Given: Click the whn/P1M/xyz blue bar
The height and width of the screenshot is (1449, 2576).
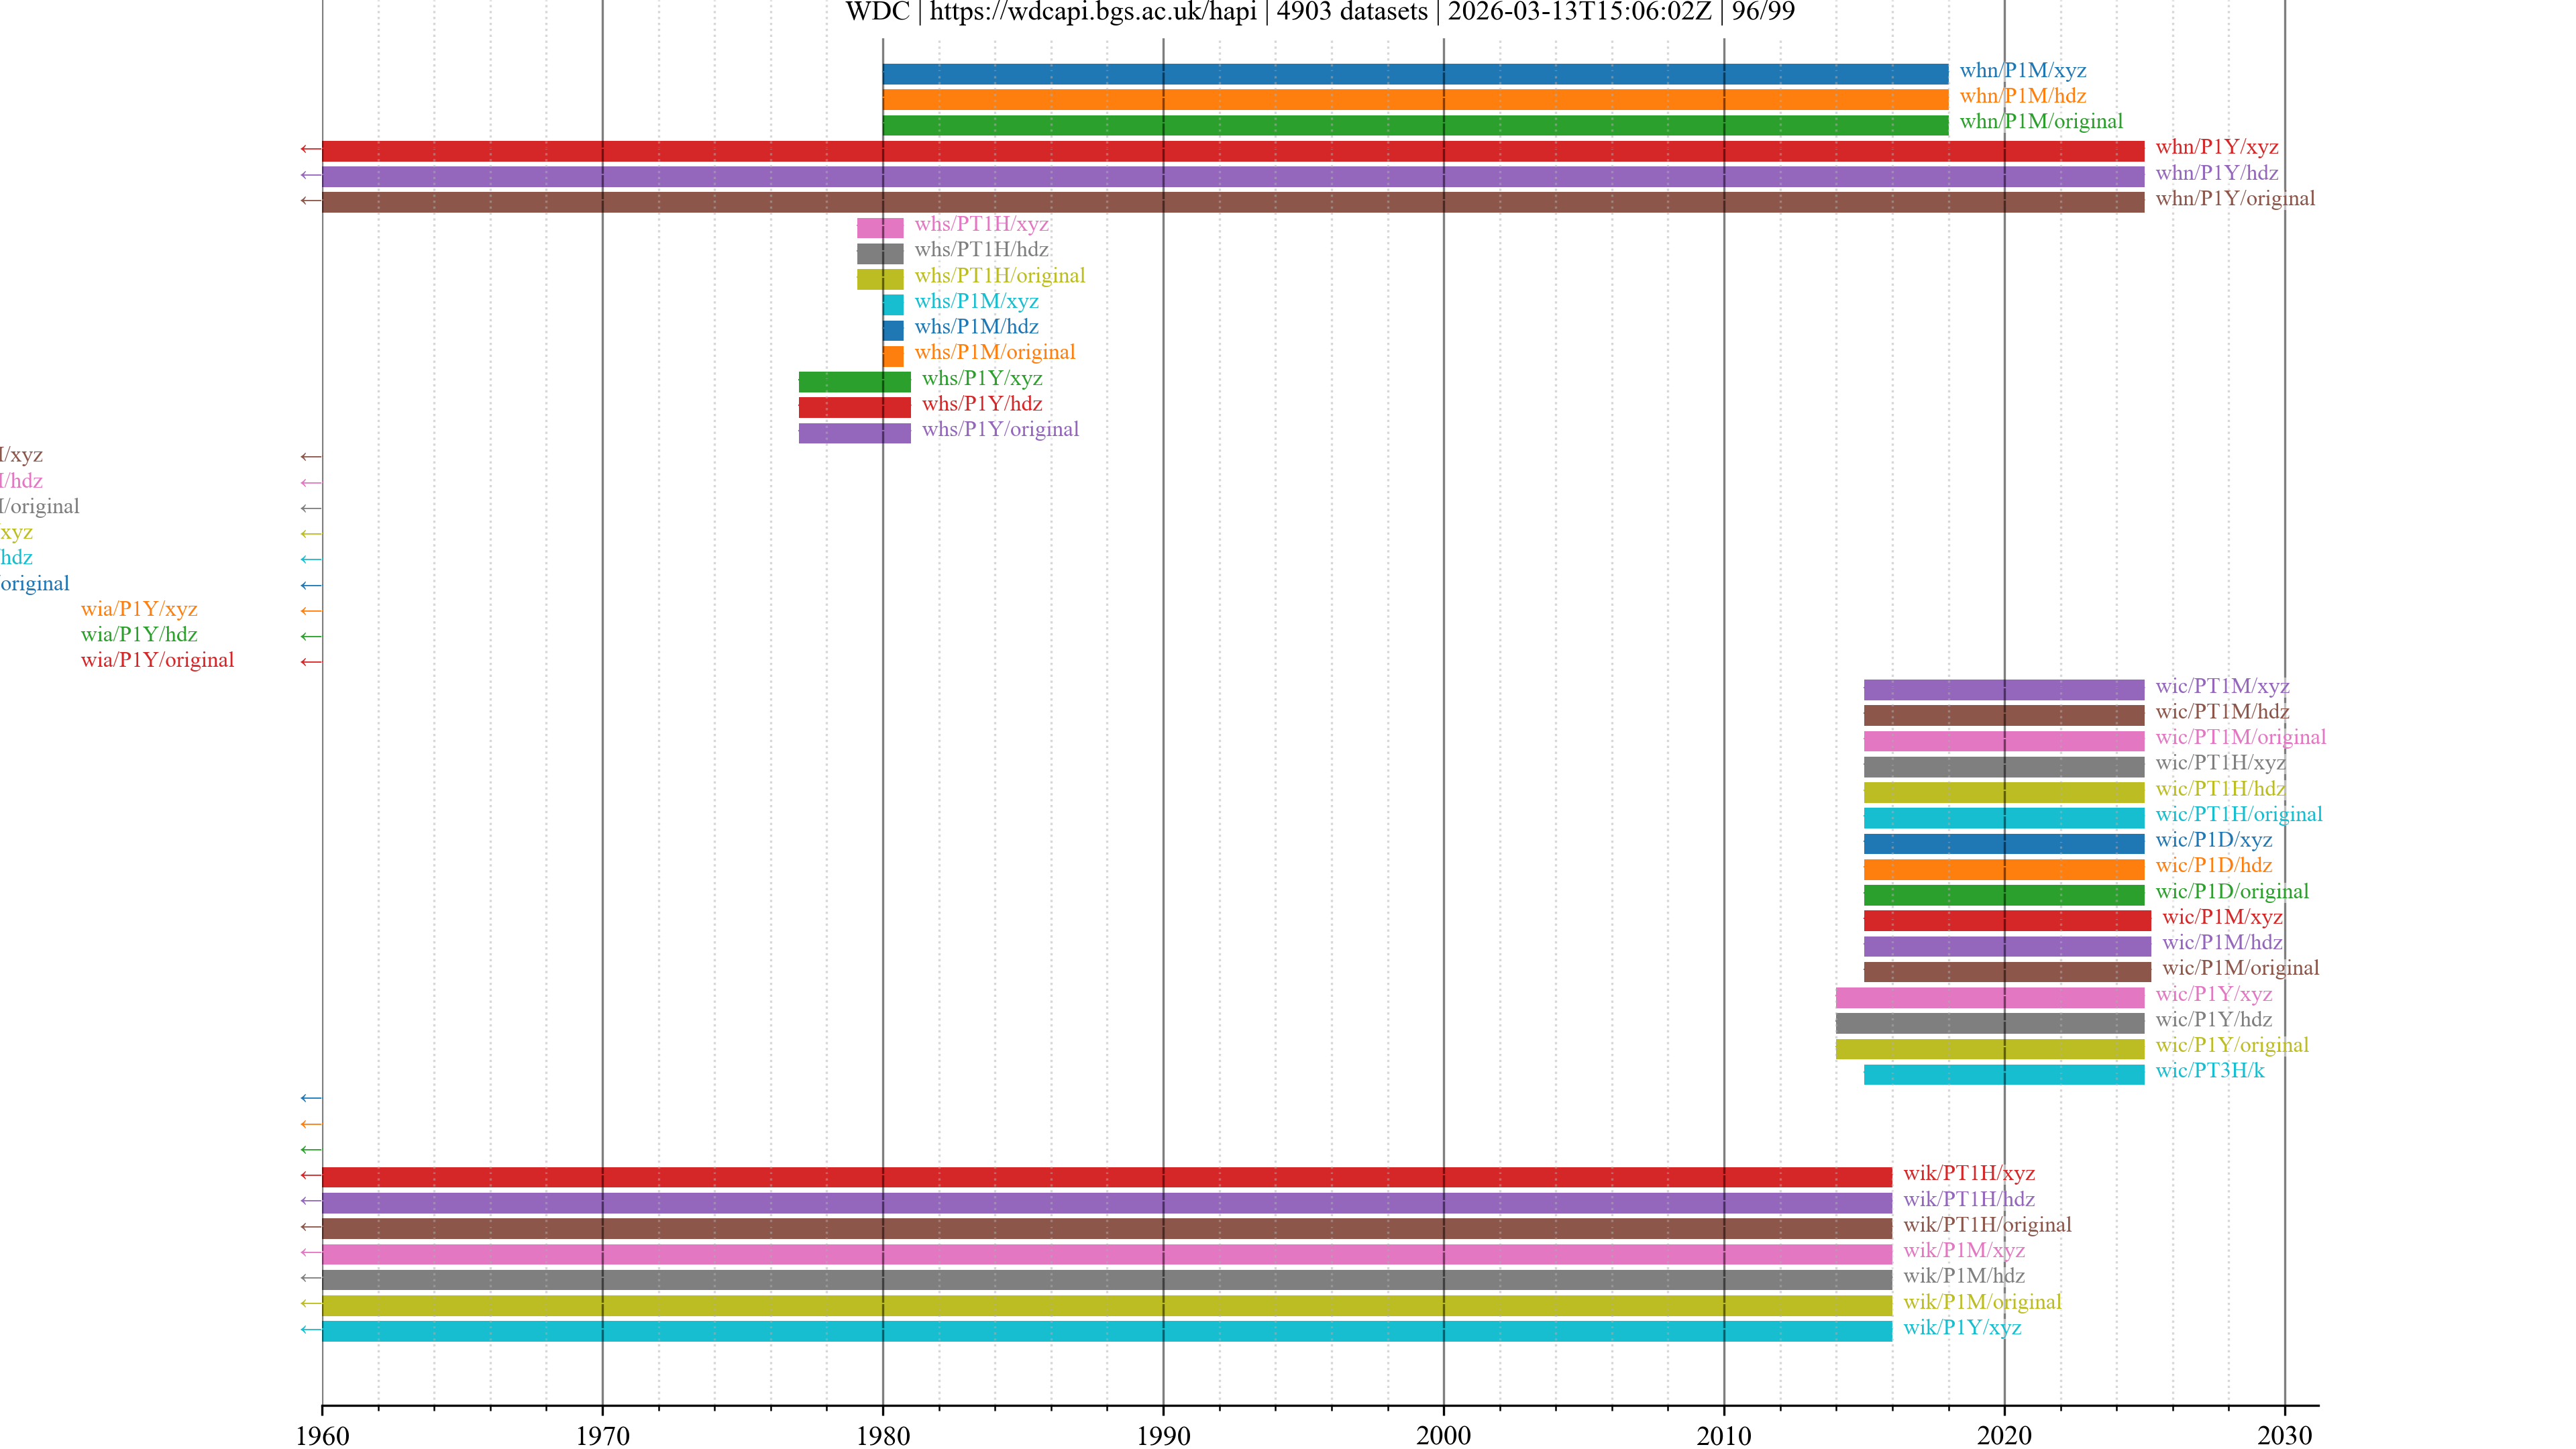Looking at the screenshot, I should 1414,74.
